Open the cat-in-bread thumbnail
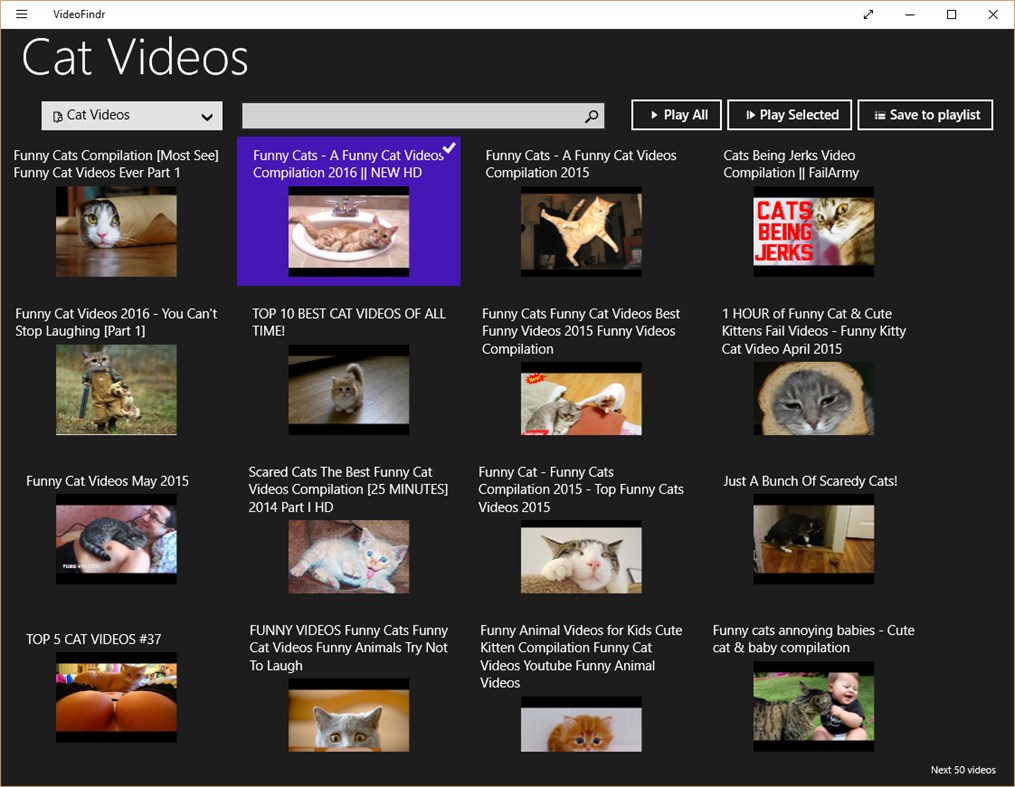Viewport: 1015px width, 787px height. coord(814,399)
